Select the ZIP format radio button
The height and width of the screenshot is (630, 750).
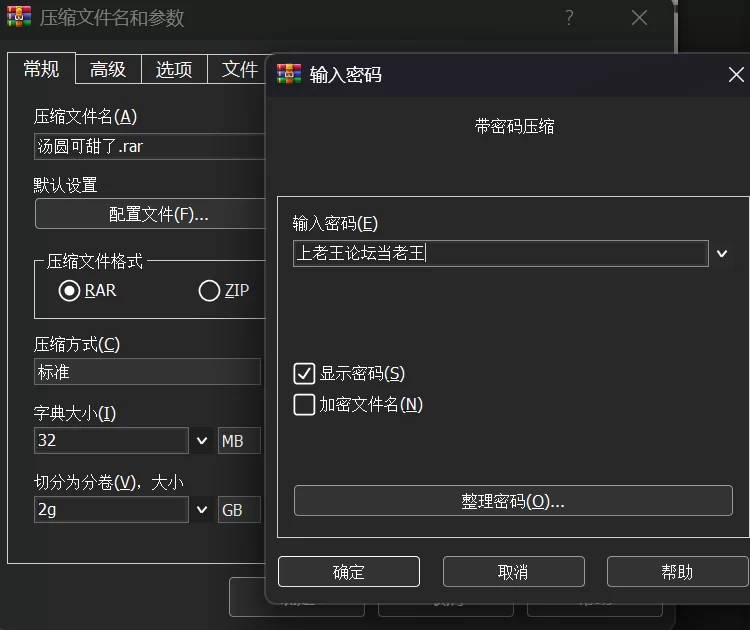point(209,291)
